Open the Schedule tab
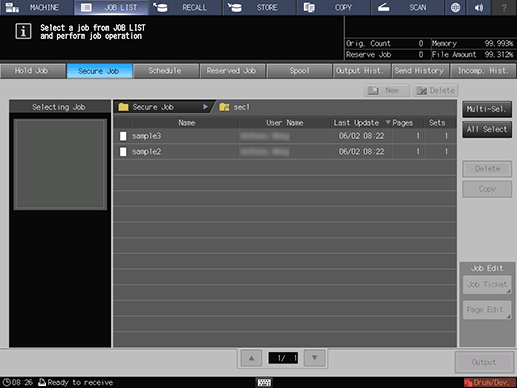Viewport: 517px width, 388px height. pyautogui.click(x=166, y=71)
